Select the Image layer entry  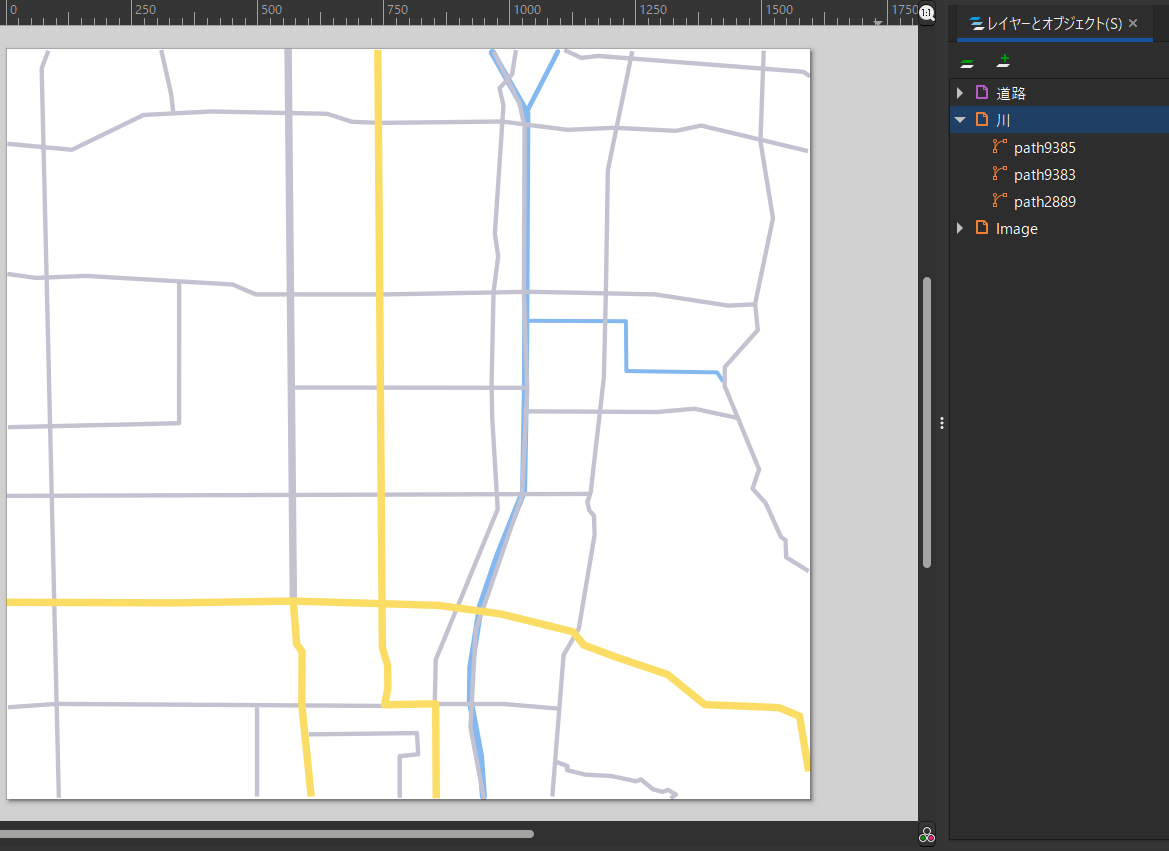(1018, 228)
